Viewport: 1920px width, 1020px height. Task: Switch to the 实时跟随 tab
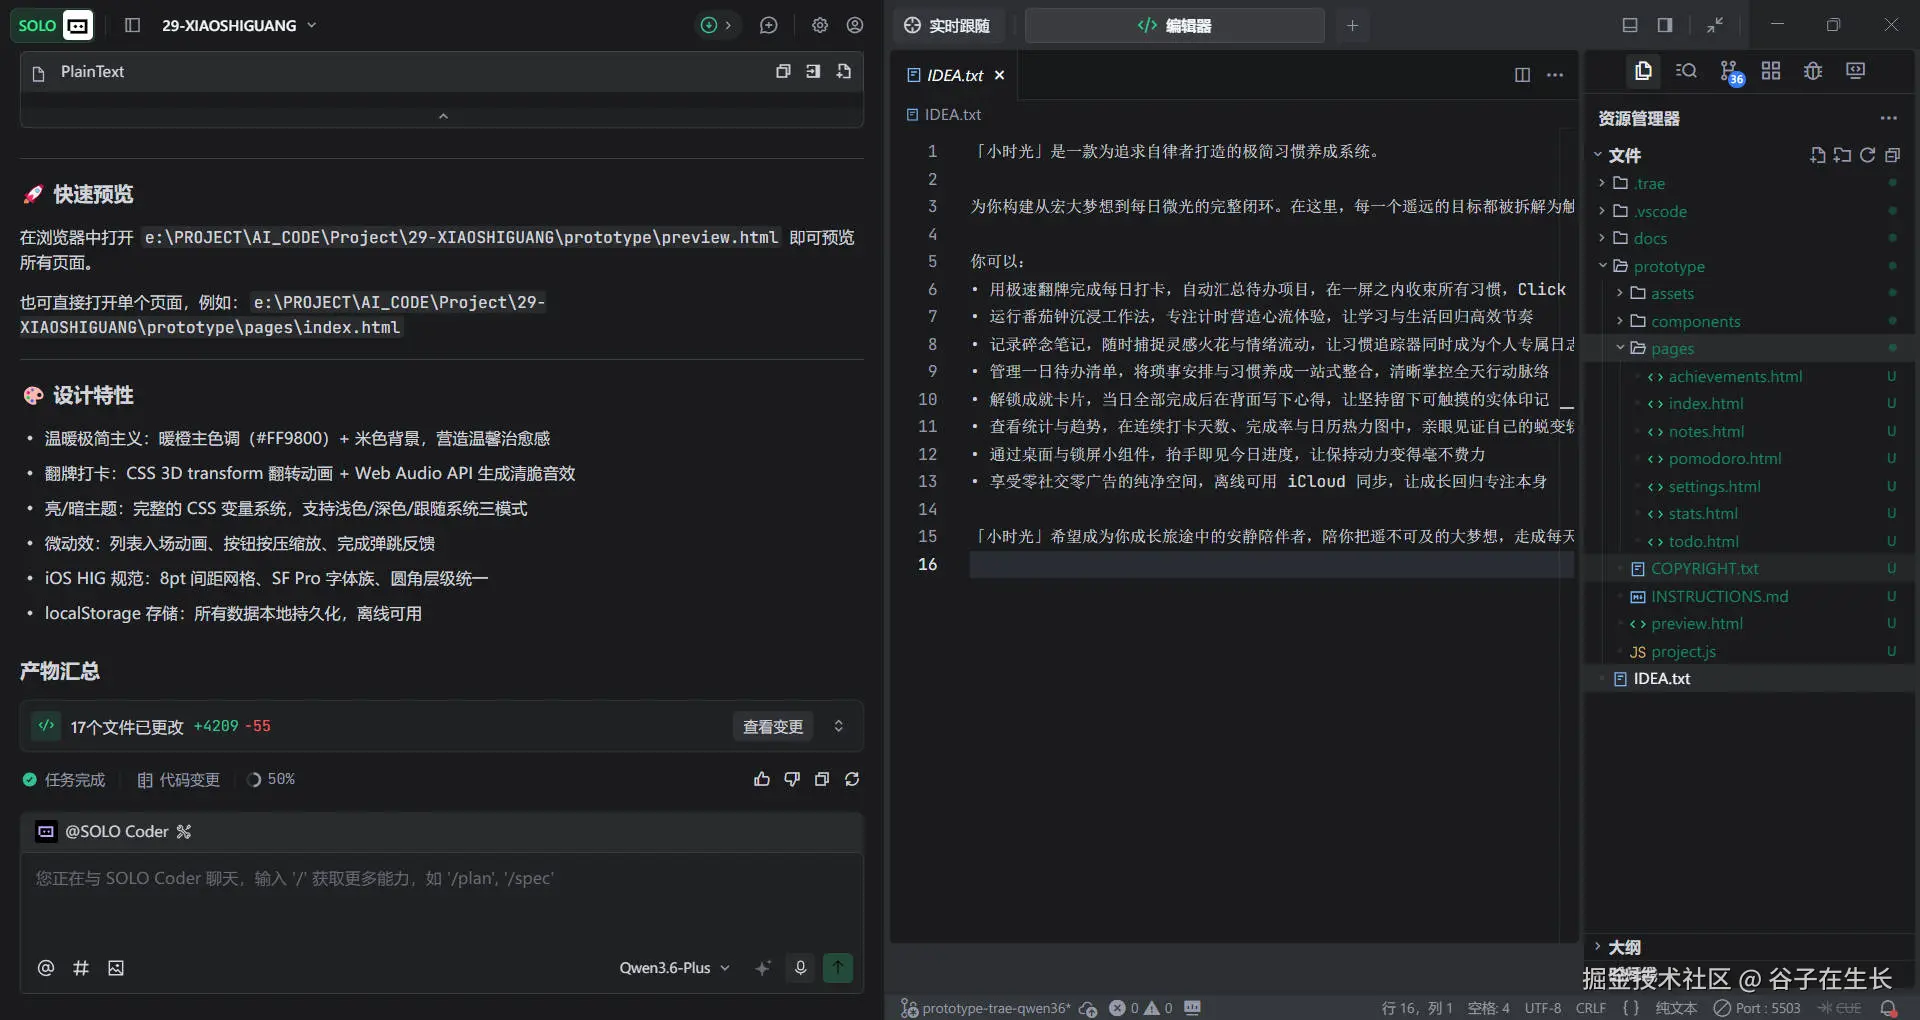(x=947, y=25)
